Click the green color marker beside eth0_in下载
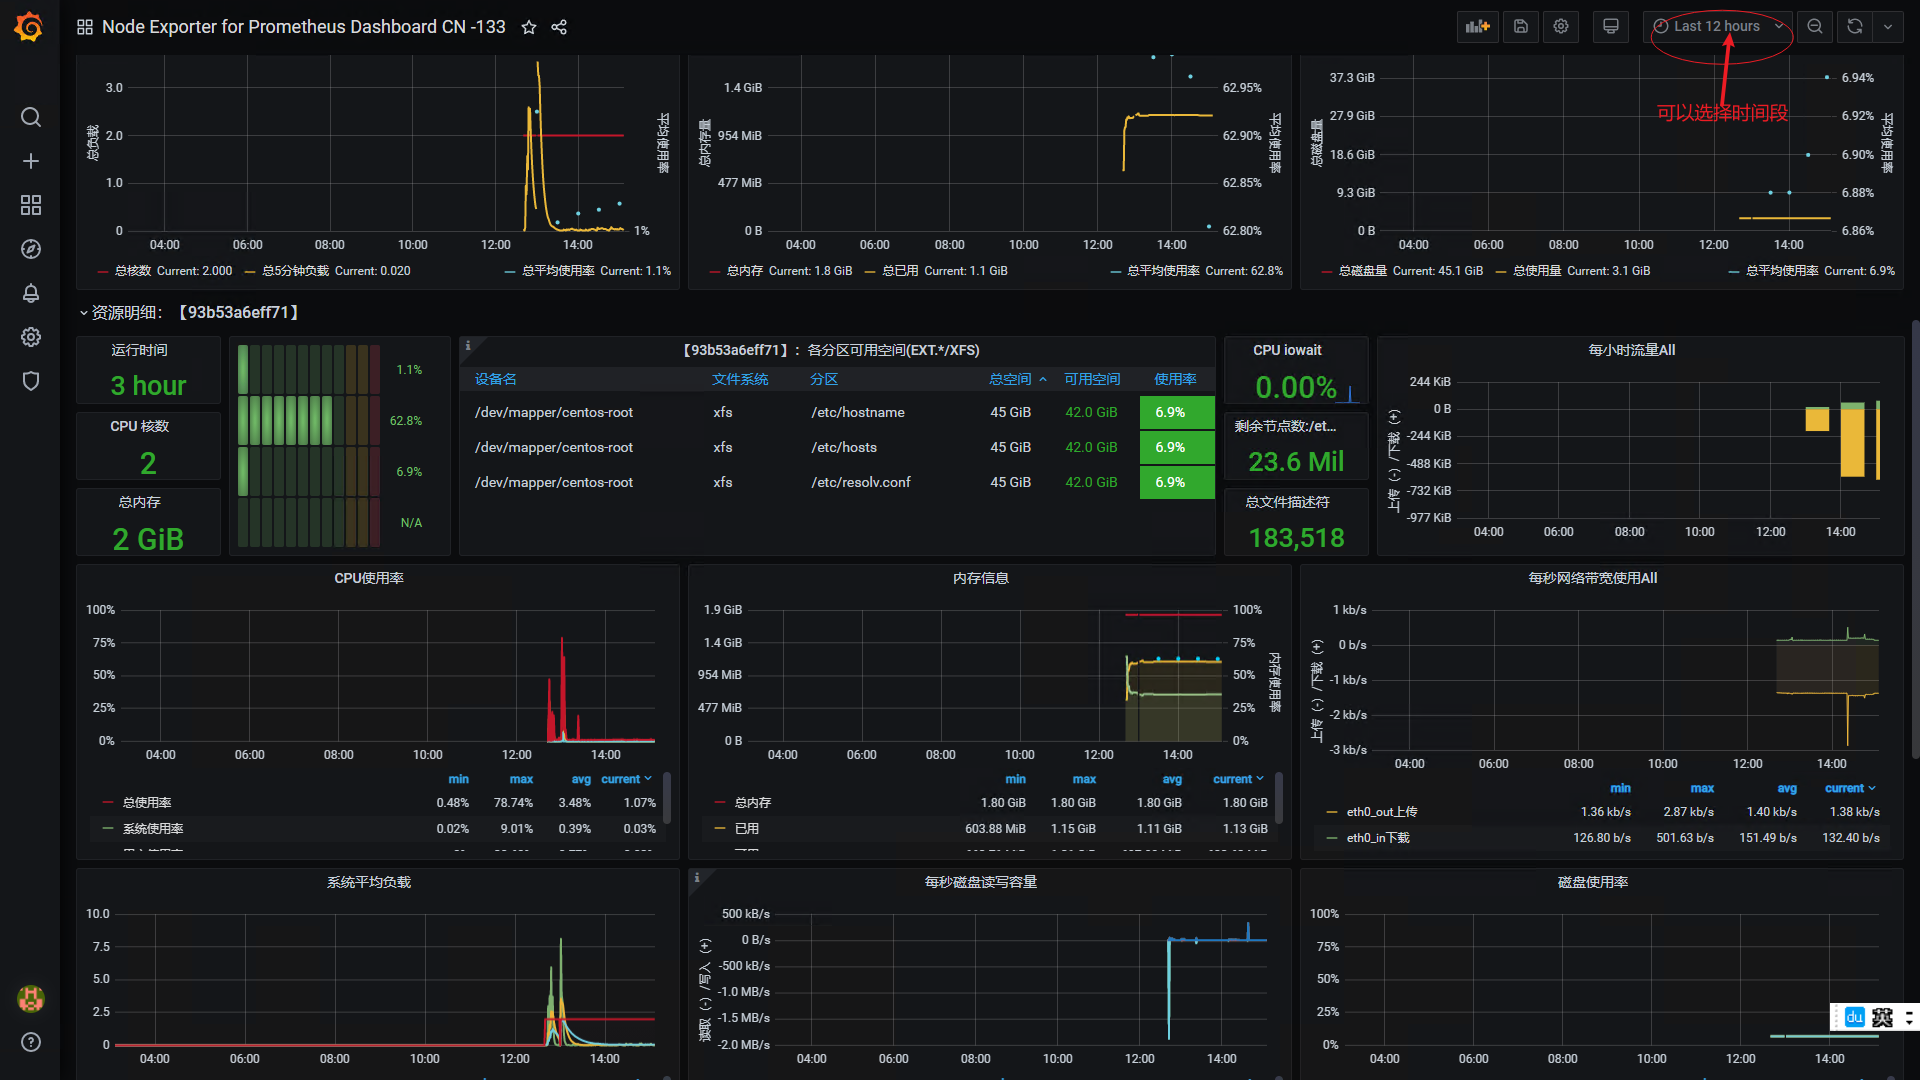This screenshot has height=1080, width=1920. 1331,837
